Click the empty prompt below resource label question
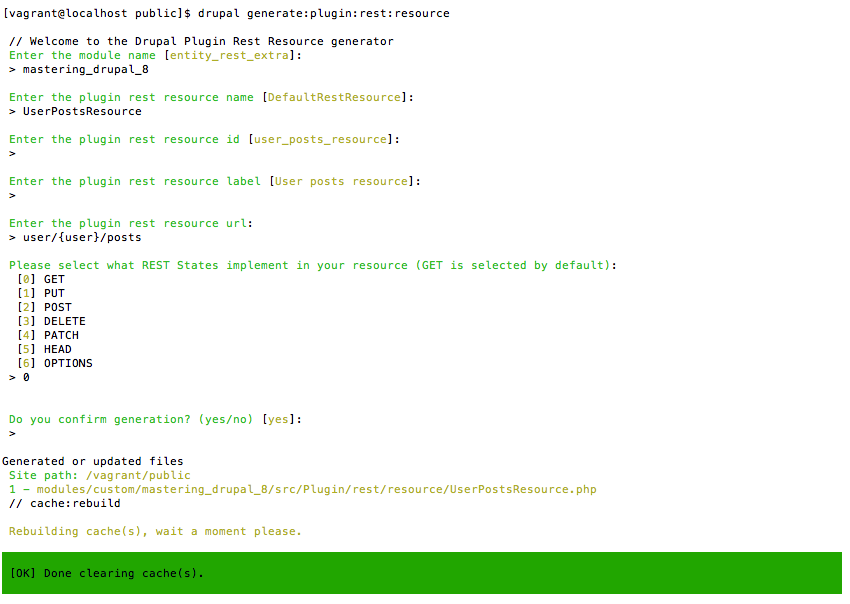The height and width of the screenshot is (604, 850). point(13,195)
